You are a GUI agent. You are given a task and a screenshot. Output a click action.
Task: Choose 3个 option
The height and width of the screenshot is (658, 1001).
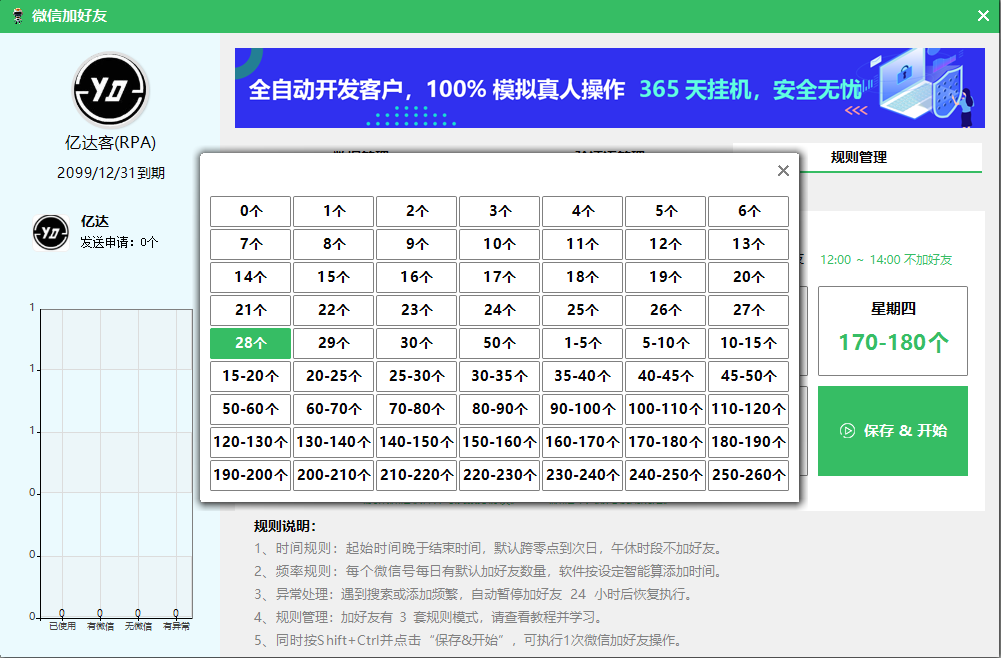499,211
